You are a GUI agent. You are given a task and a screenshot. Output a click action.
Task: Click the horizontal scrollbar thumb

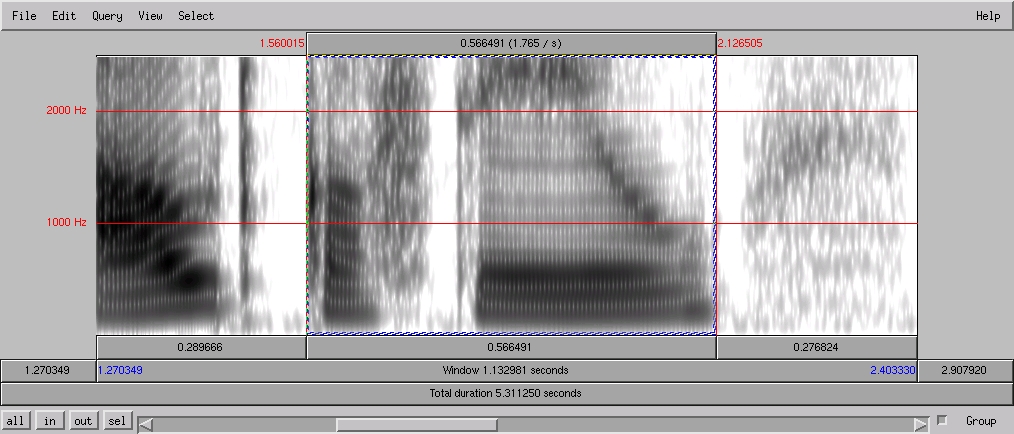(x=416, y=425)
